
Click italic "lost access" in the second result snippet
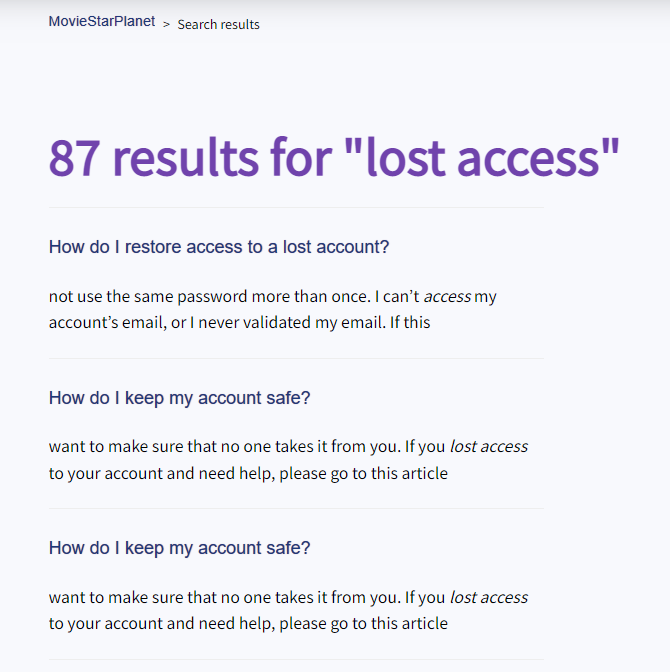pos(489,446)
